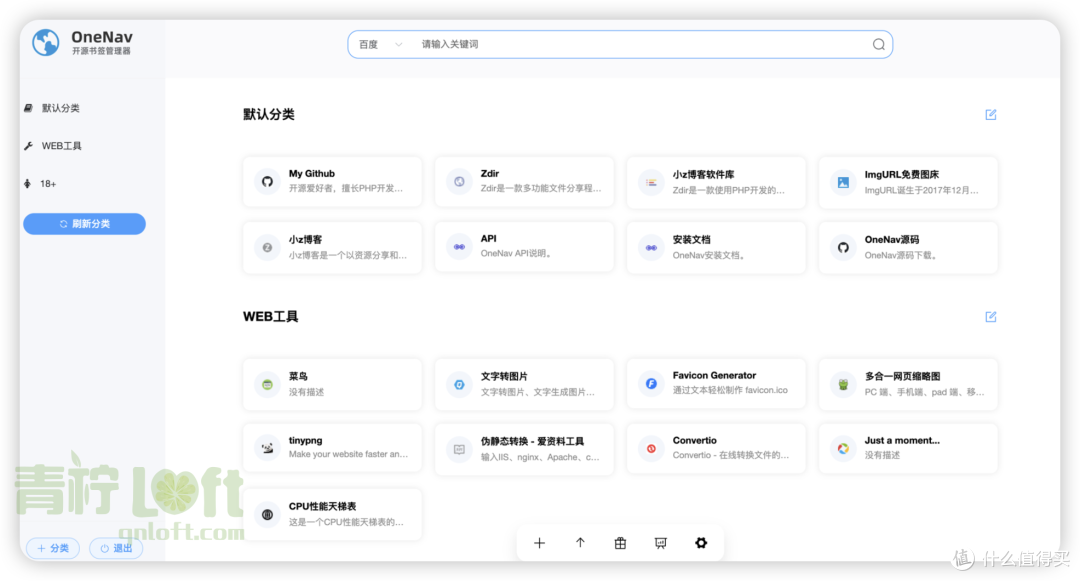The width and height of the screenshot is (1080, 581).
Task: Click the 小z博客 card icon
Action: click(x=267, y=247)
